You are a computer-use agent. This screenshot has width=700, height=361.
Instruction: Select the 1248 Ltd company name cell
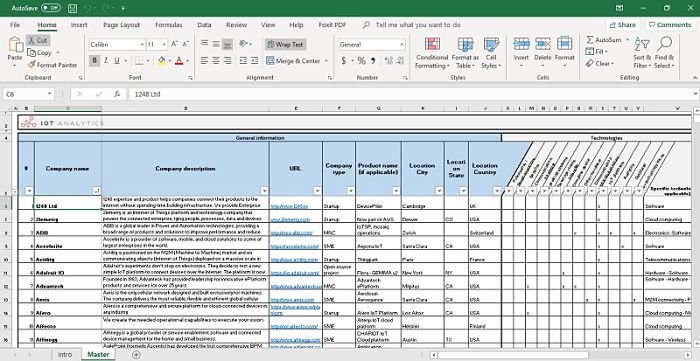(68, 203)
